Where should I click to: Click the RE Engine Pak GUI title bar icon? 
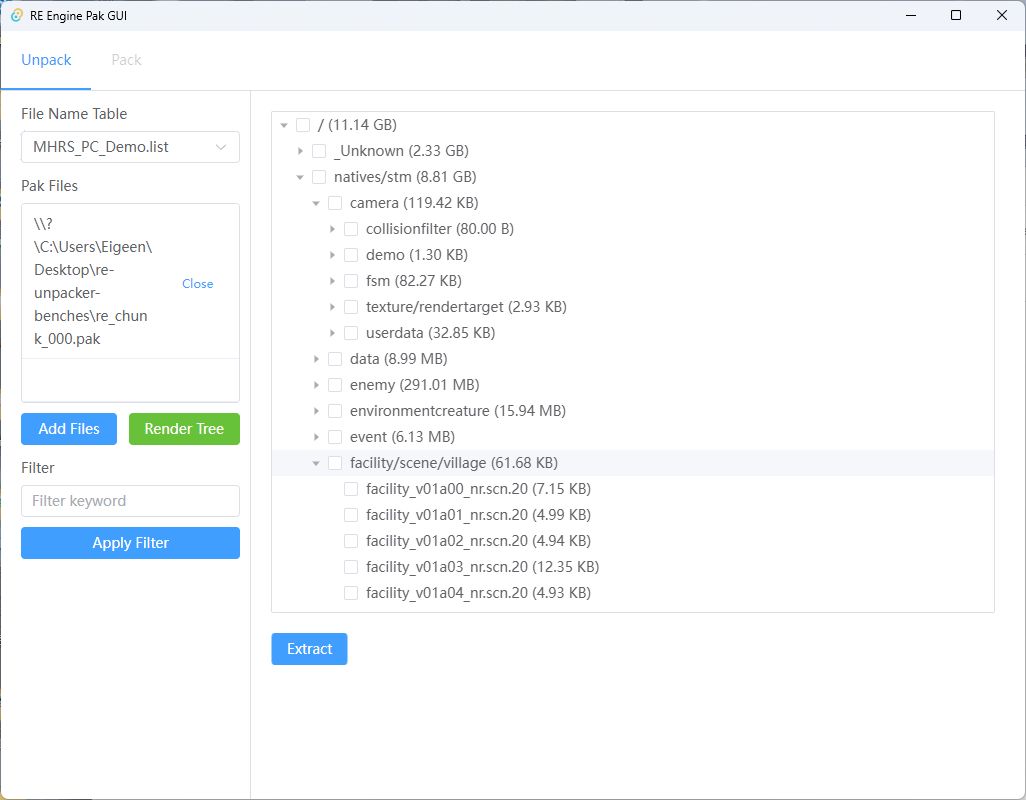coord(19,16)
